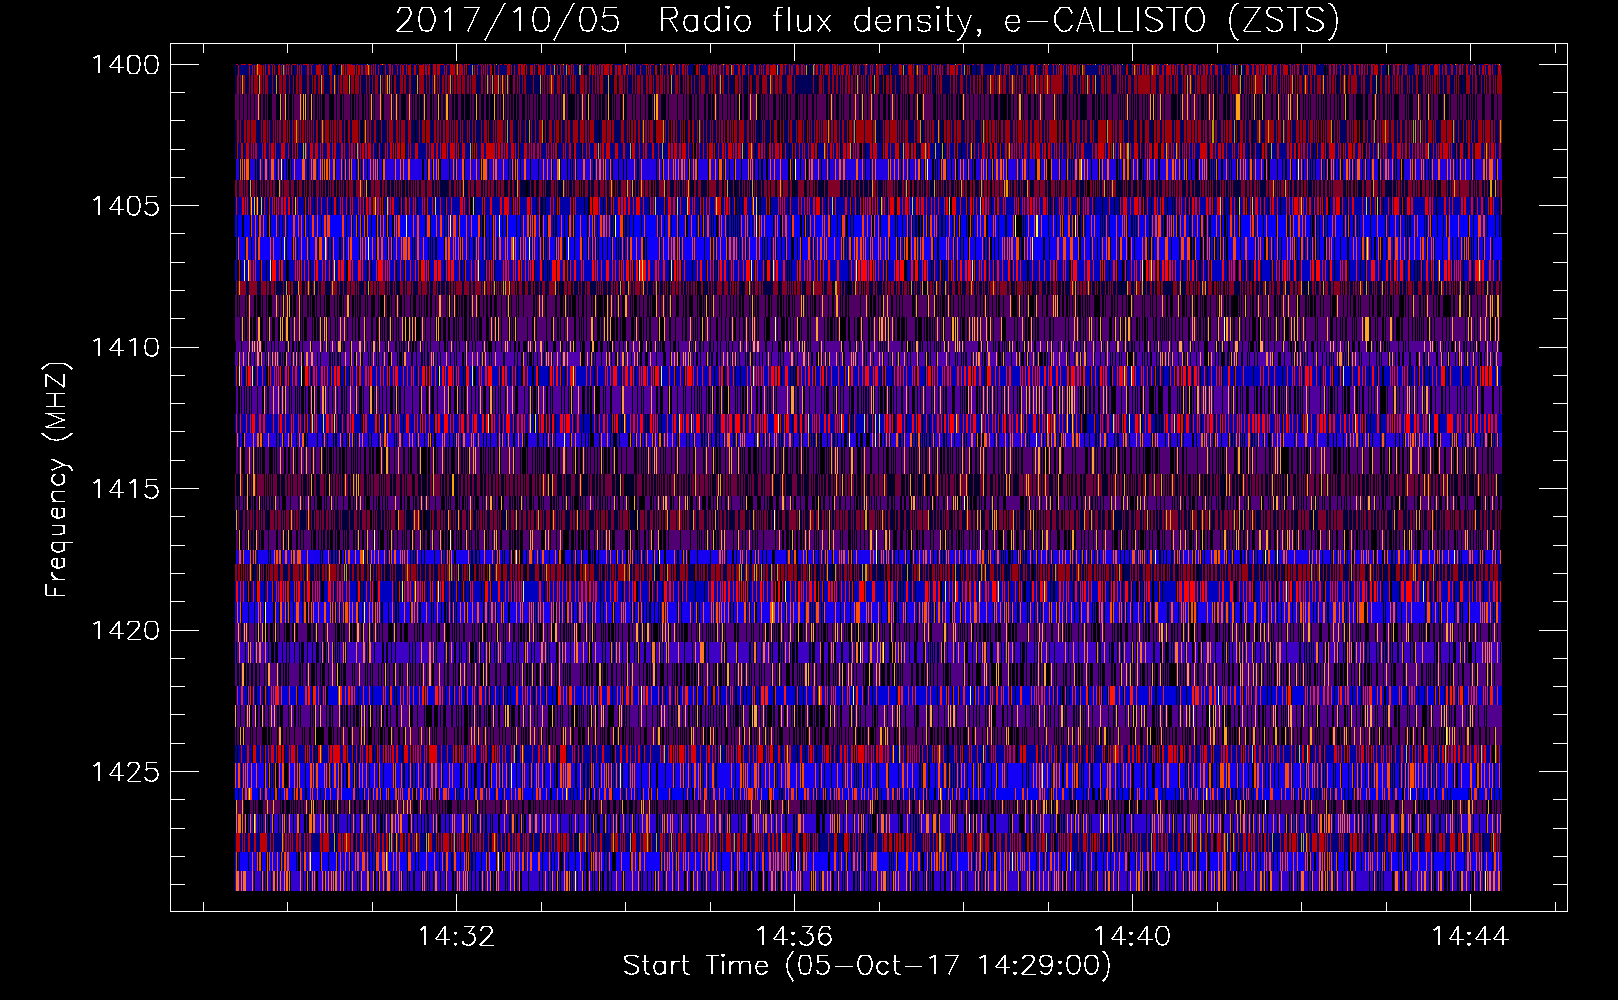This screenshot has width=1618, height=1000.
Task: Click the 1405 frequency tick label
Action: (x=125, y=206)
